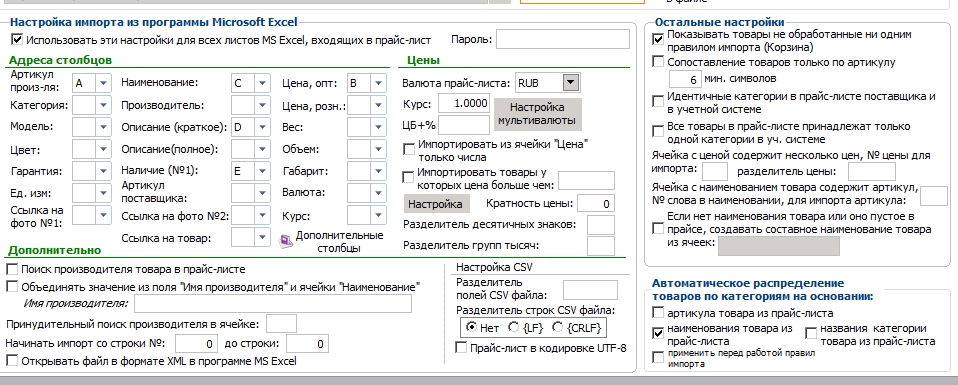Toggle Показывать товары не обработанные (Корзина)
This screenshot has width=958, height=385.
click(658, 40)
